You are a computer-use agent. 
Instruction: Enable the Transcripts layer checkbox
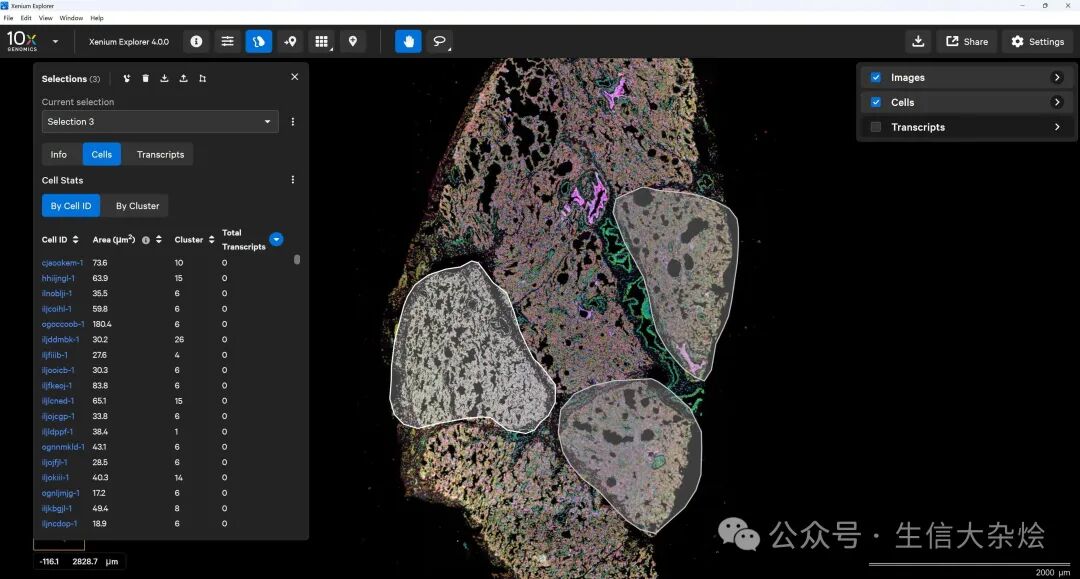875,127
